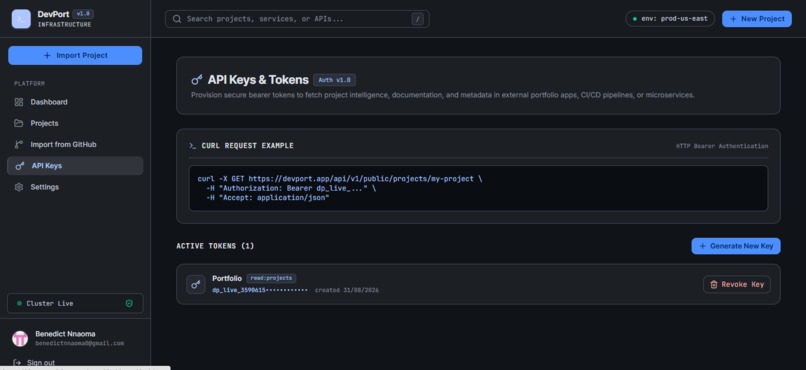The height and width of the screenshot is (370, 806).
Task: Click the terminal prompt icon by CURL REQUEST EXAMPLE
Action: [x=193, y=146]
